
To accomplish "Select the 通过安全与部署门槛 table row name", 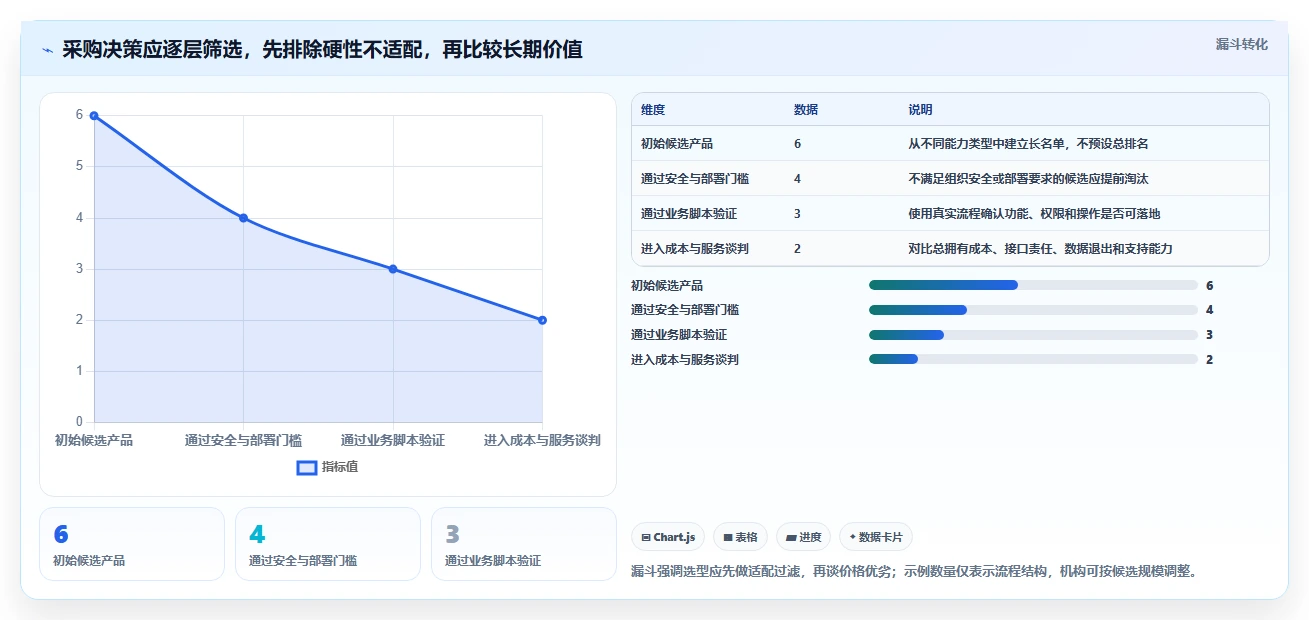I will pyautogui.click(x=695, y=179).
